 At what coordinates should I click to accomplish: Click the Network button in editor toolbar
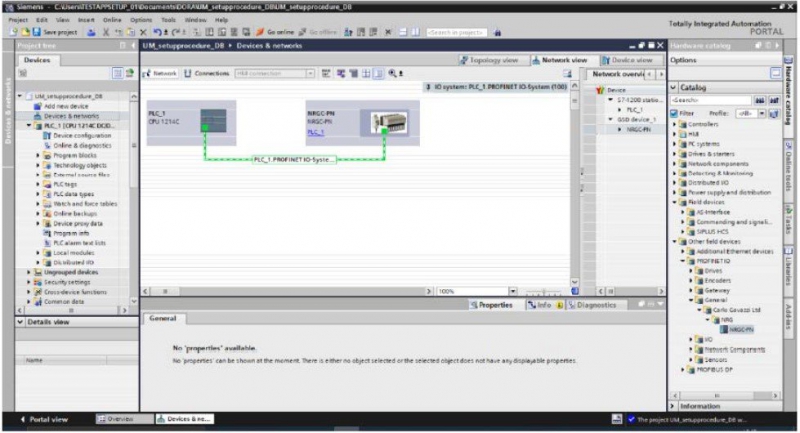coord(160,73)
